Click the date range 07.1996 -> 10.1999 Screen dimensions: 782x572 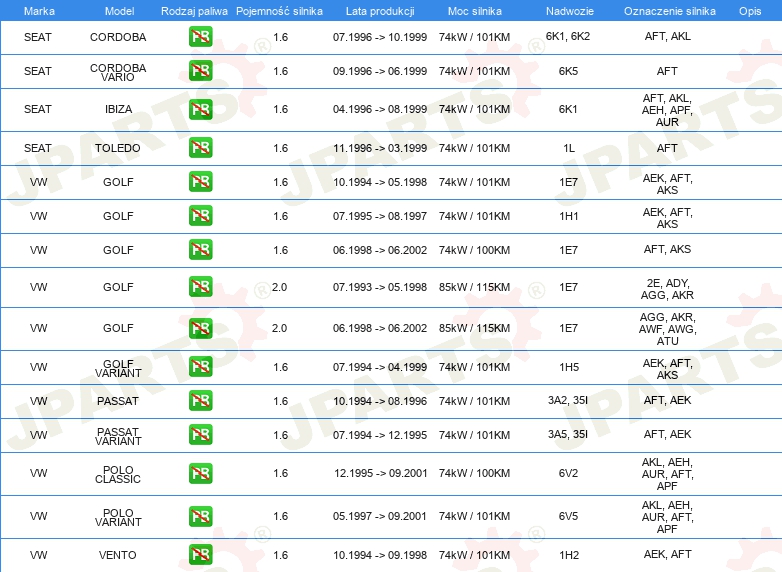pos(380,37)
